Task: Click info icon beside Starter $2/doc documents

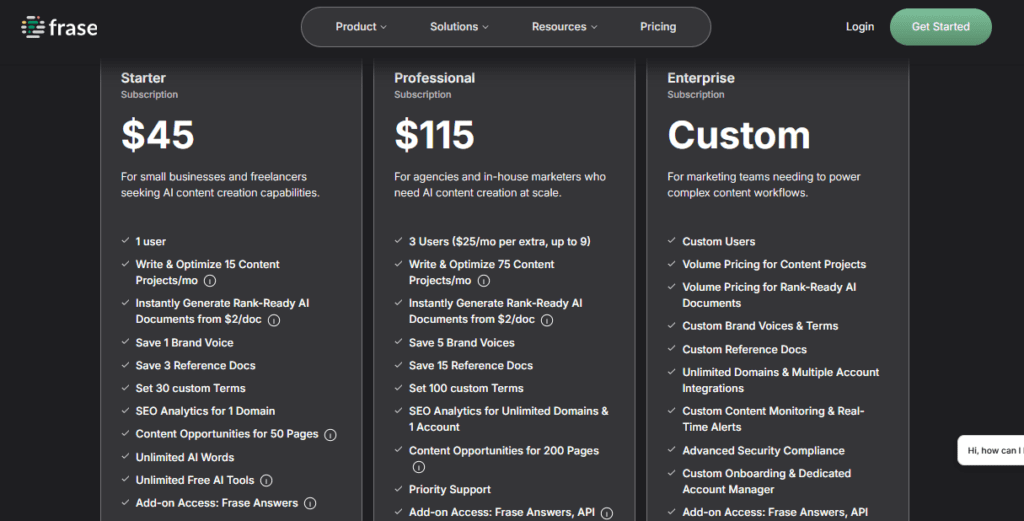Action: click(273, 321)
